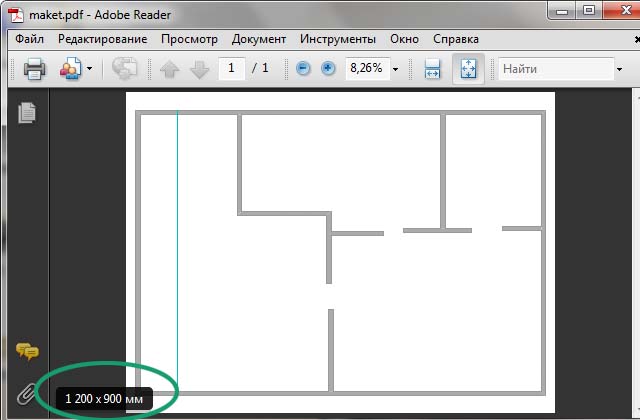
Task: Click the current page number field
Action: tap(232, 69)
